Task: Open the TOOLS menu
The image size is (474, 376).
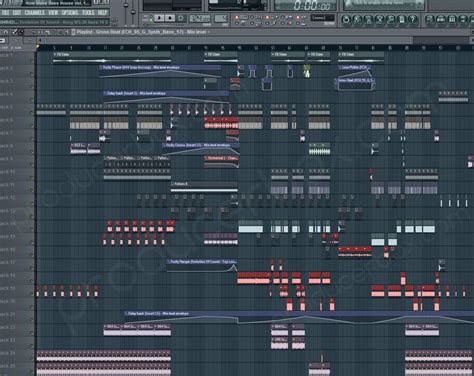Action: (88, 13)
